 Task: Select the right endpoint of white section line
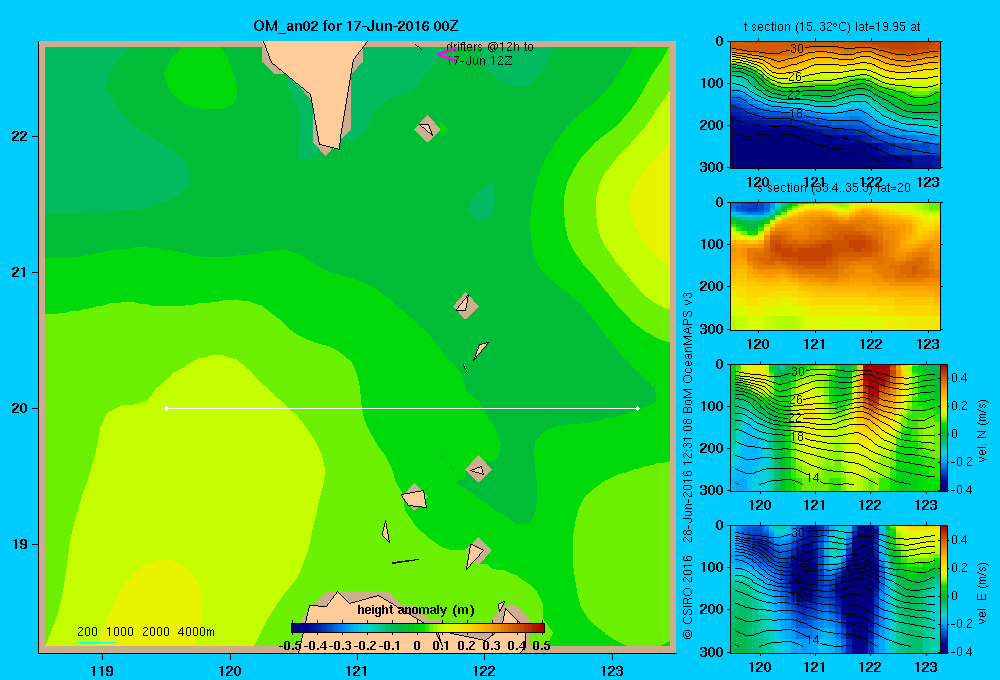click(x=637, y=408)
